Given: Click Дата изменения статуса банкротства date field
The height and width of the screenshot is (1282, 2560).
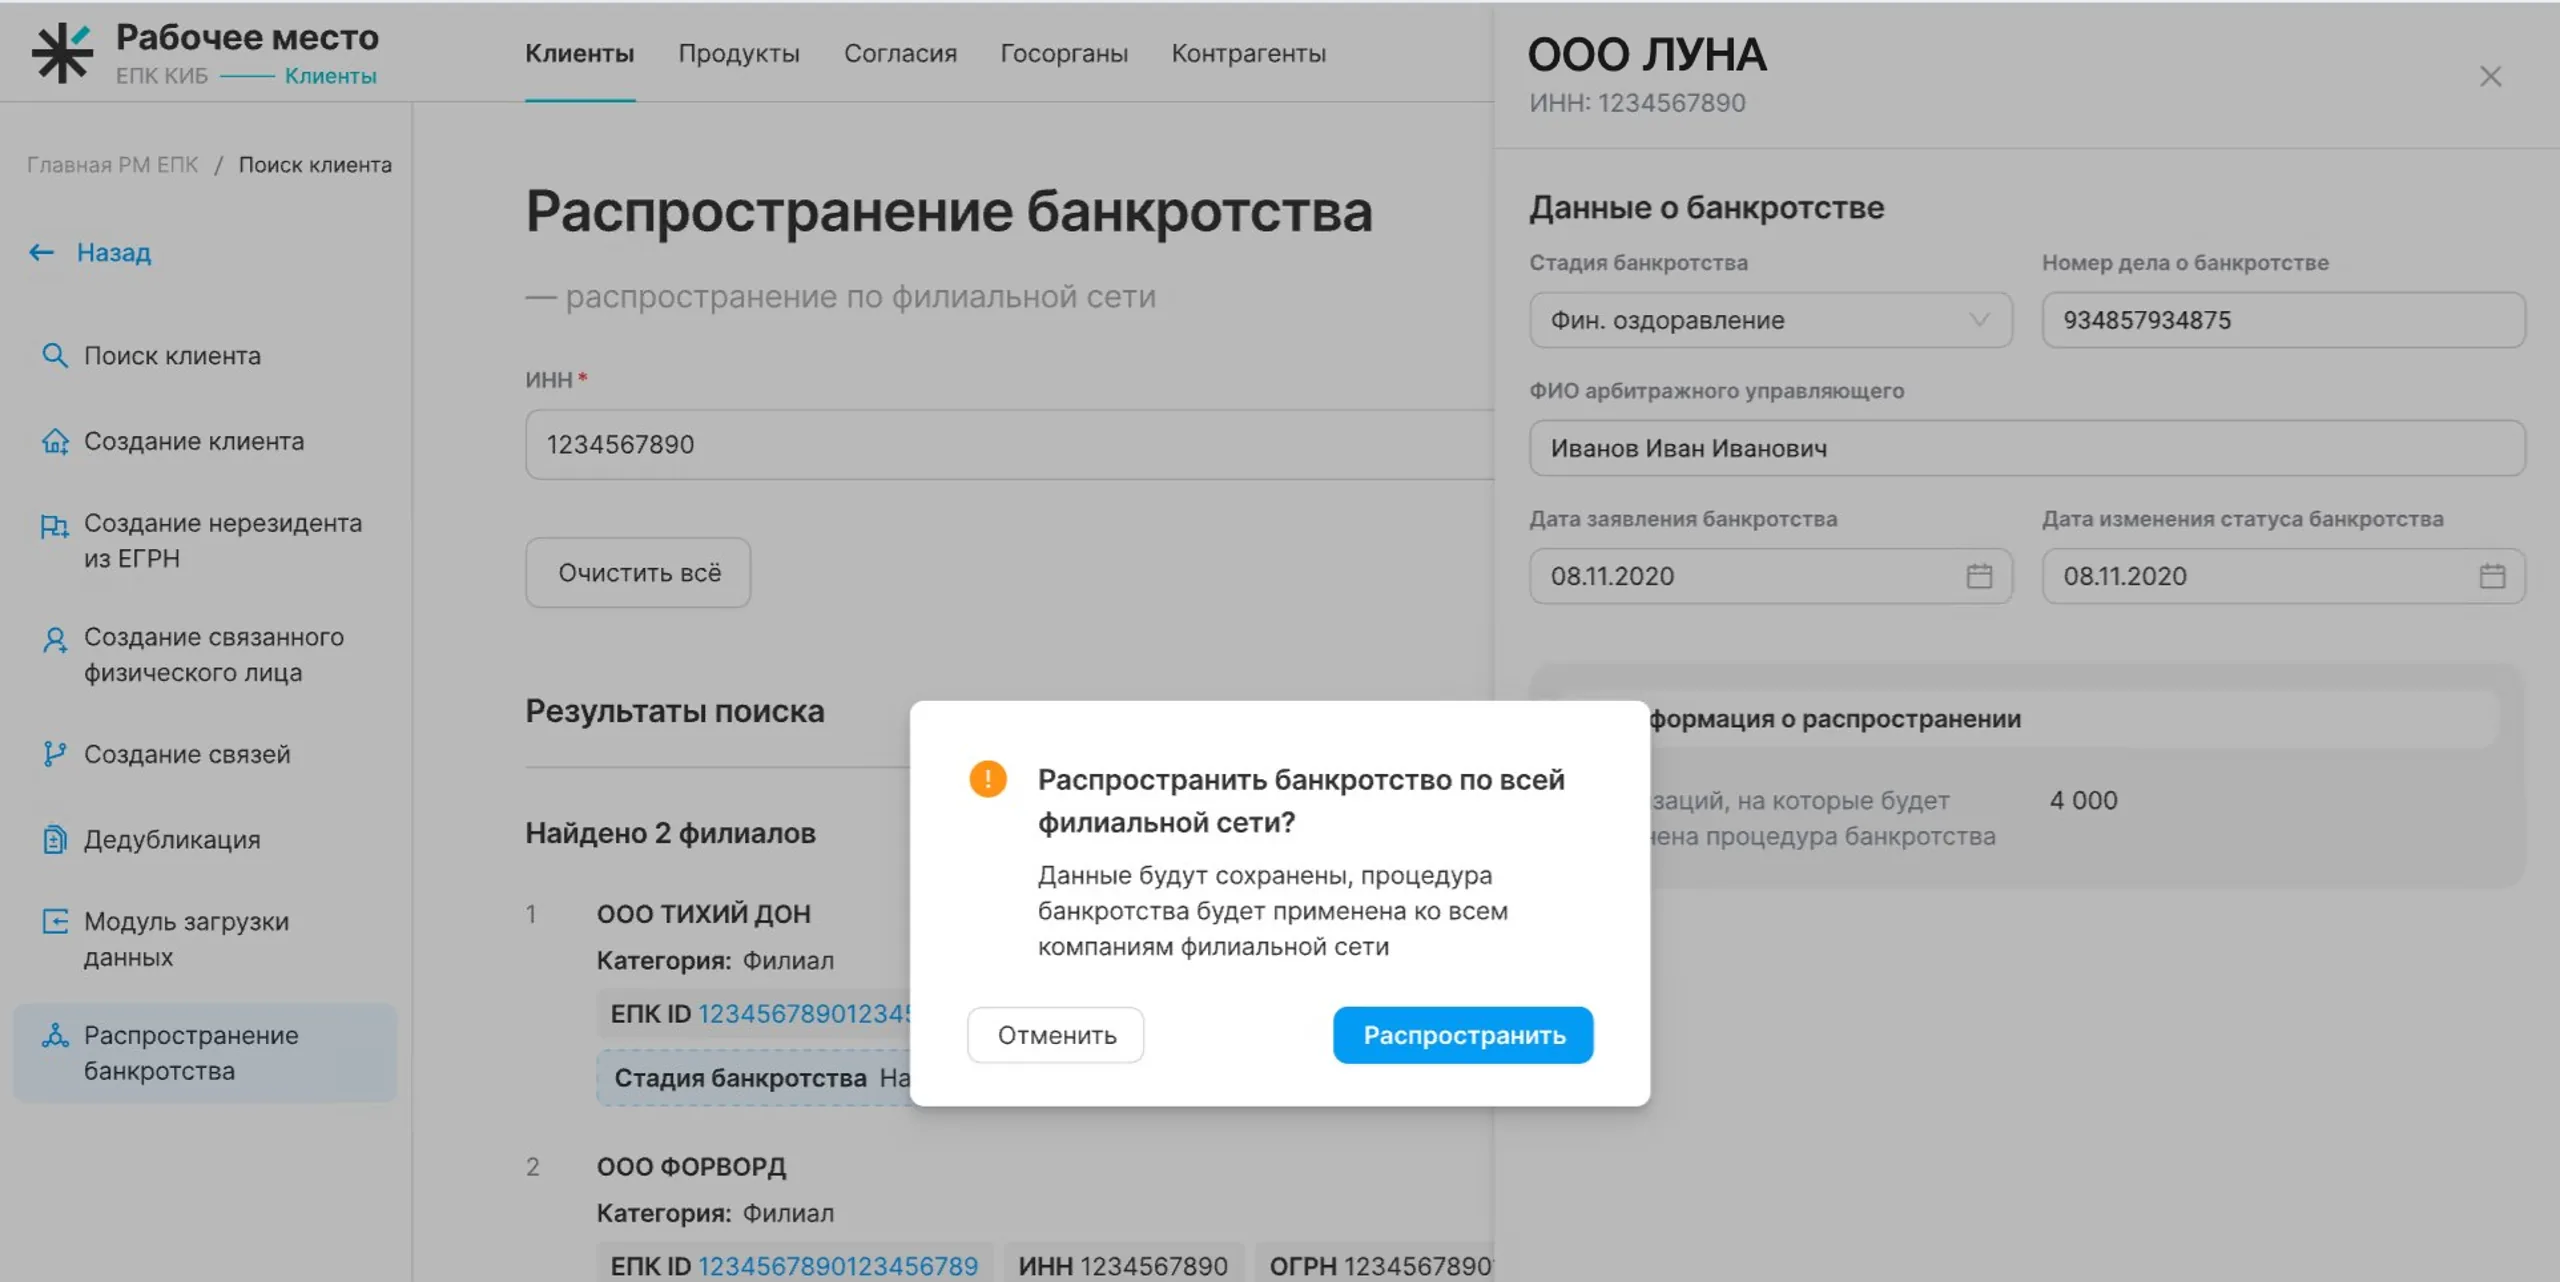Looking at the screenshot, I should click(x=2283, y=576).
